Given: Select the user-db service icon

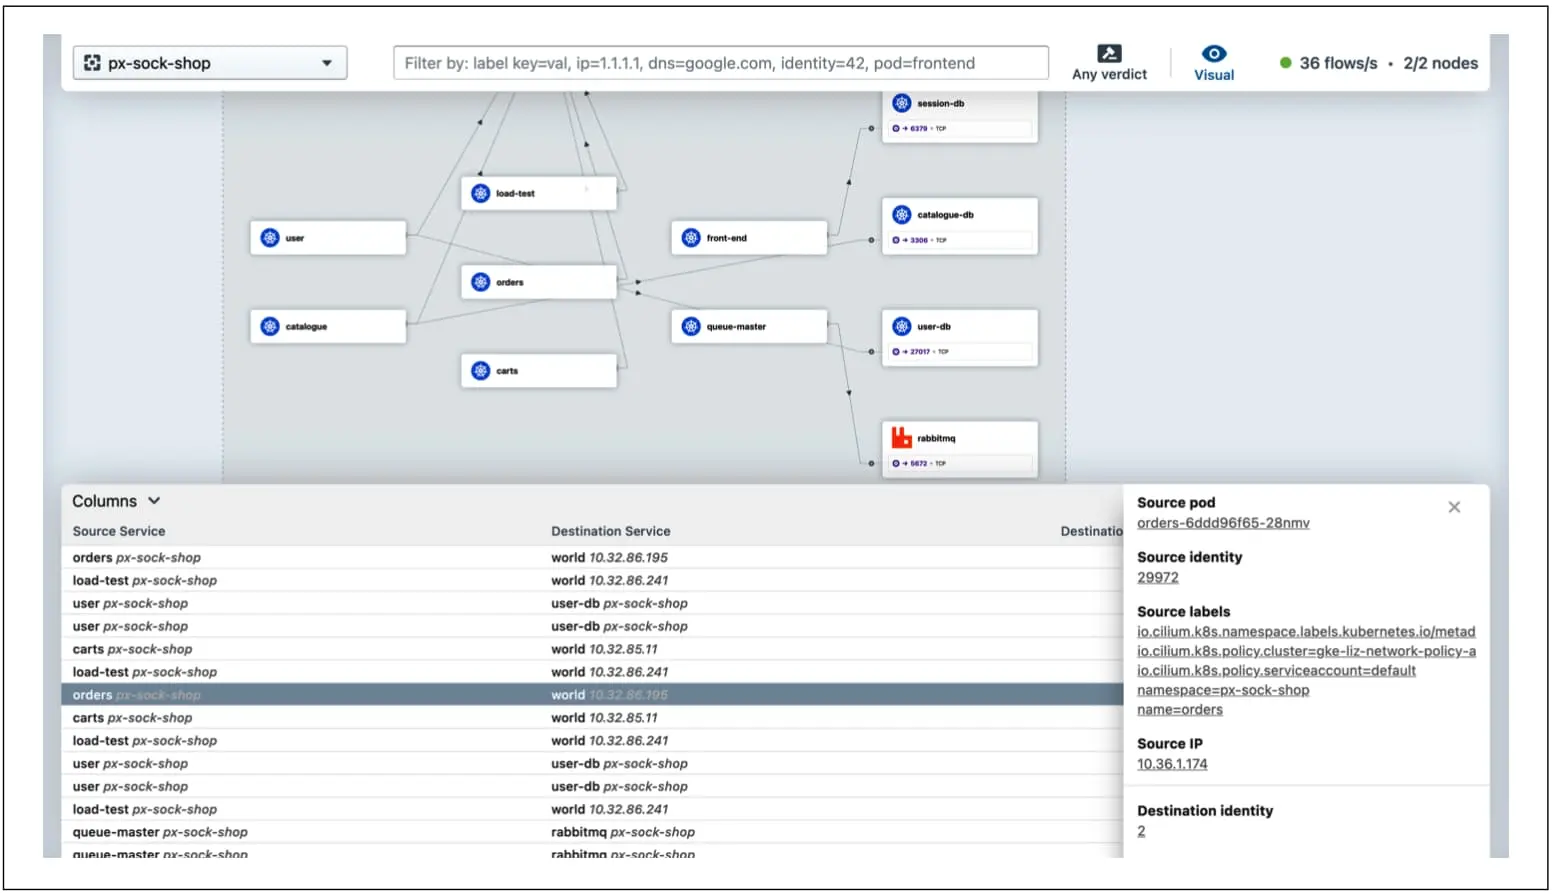Looking at the screenshot, I should click(902, 326).
